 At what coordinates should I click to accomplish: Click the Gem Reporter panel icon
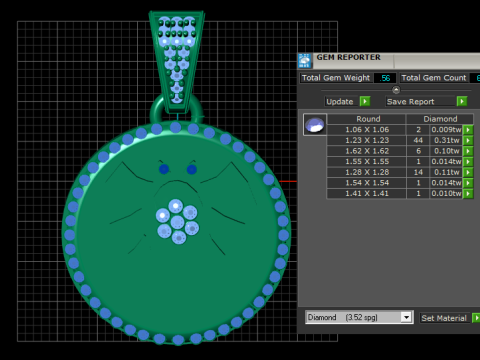click(304, 60)
